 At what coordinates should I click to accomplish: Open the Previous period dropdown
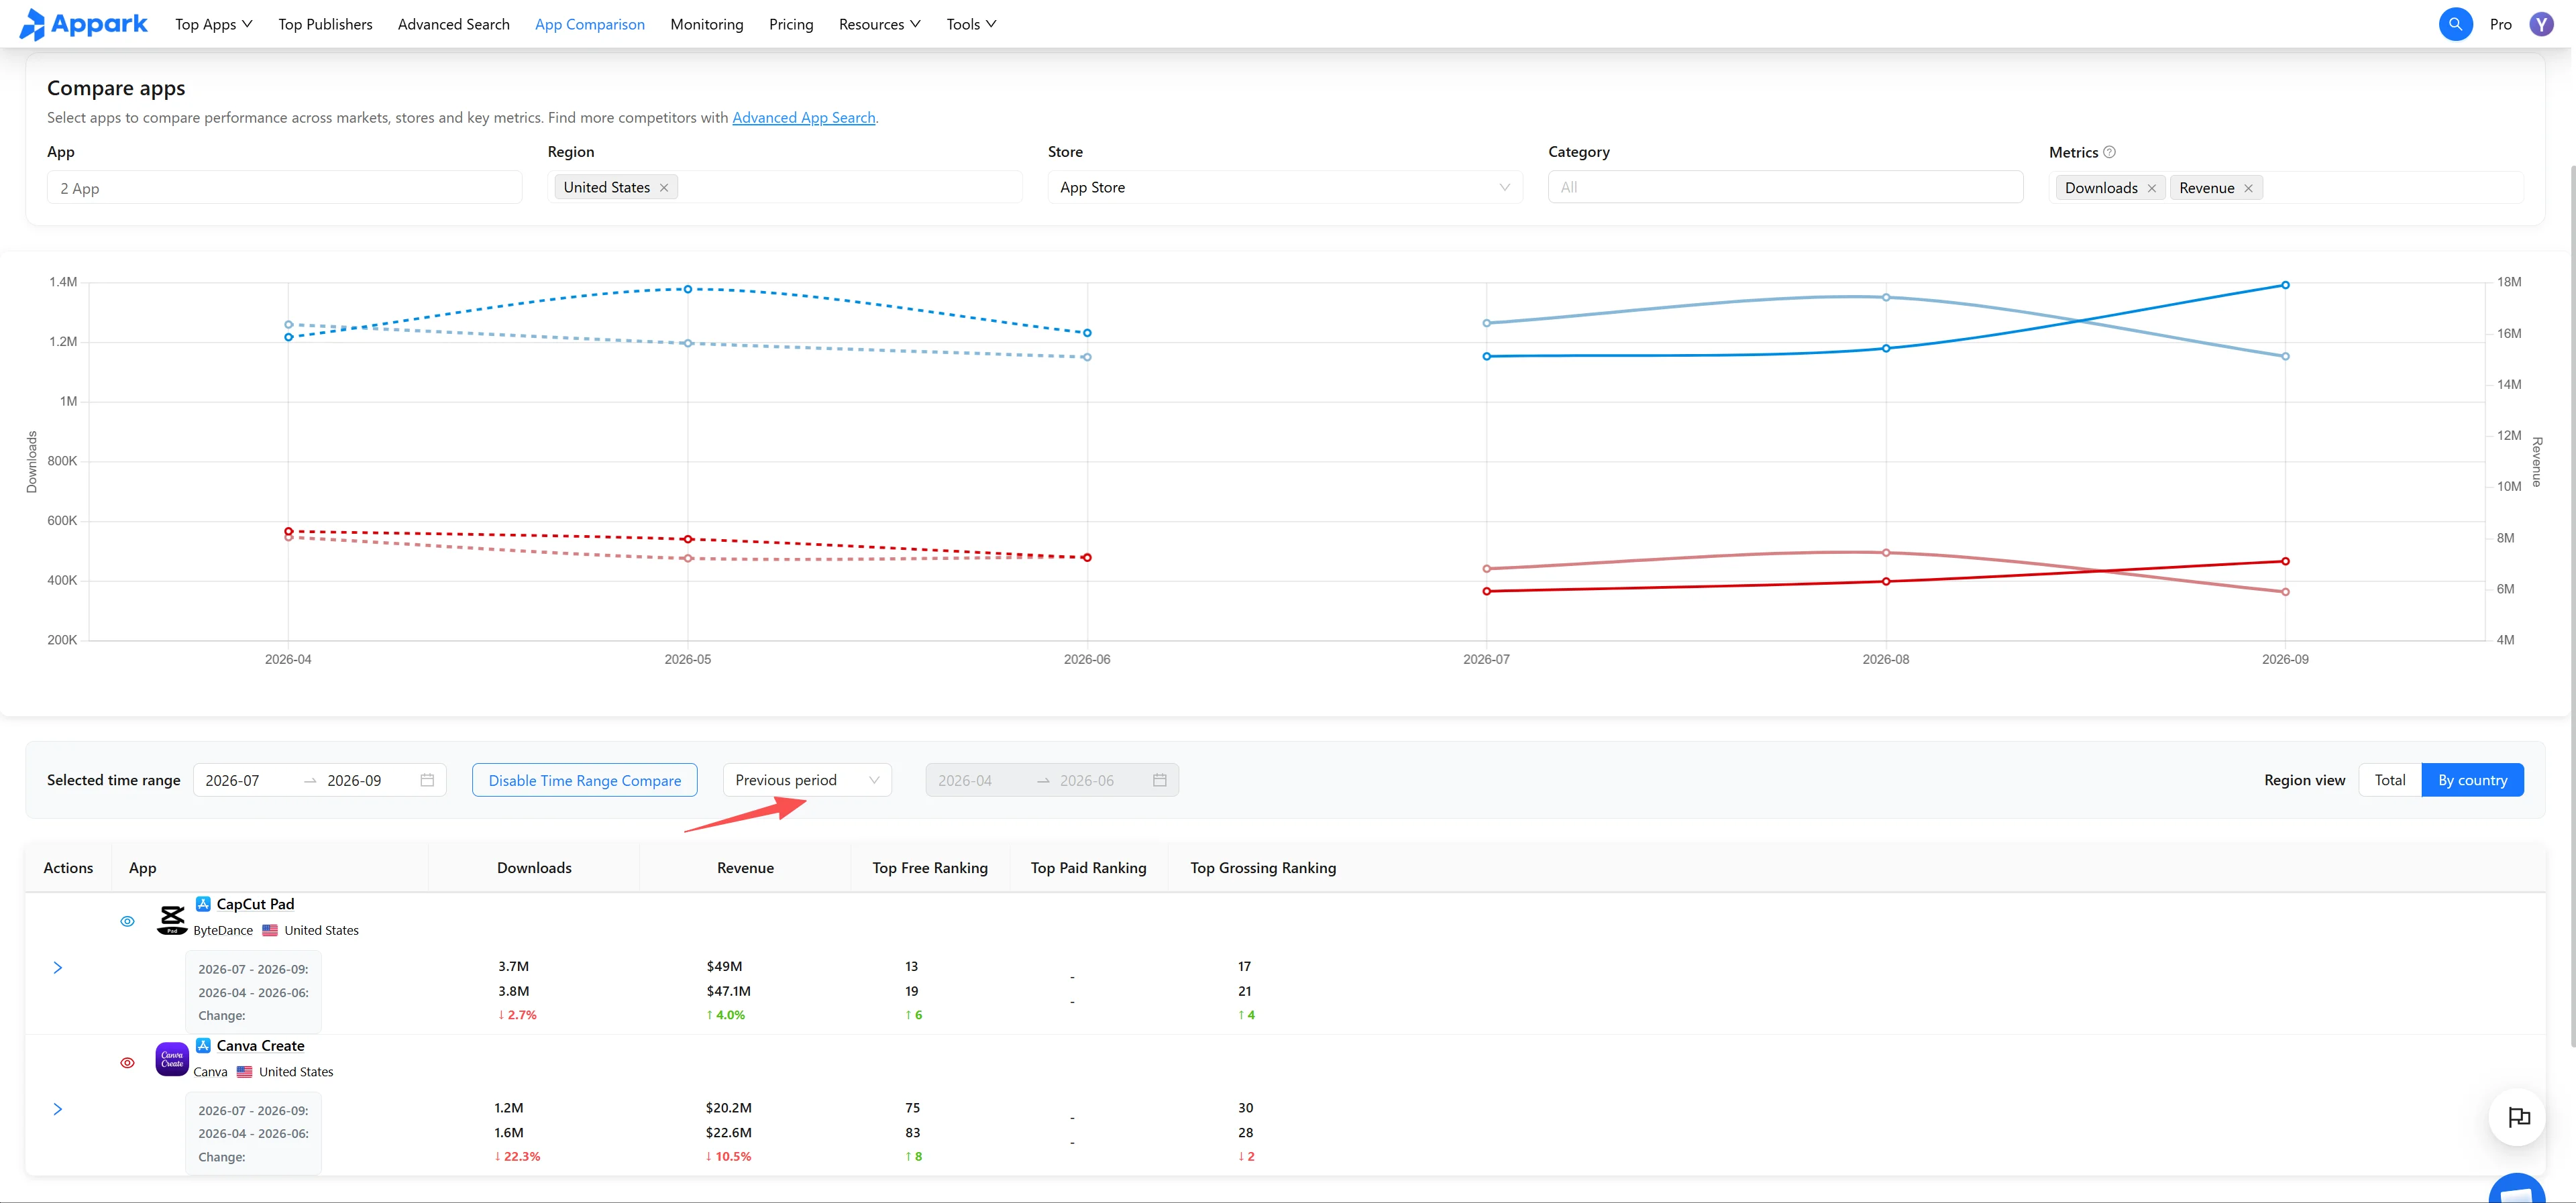(807, 780)
